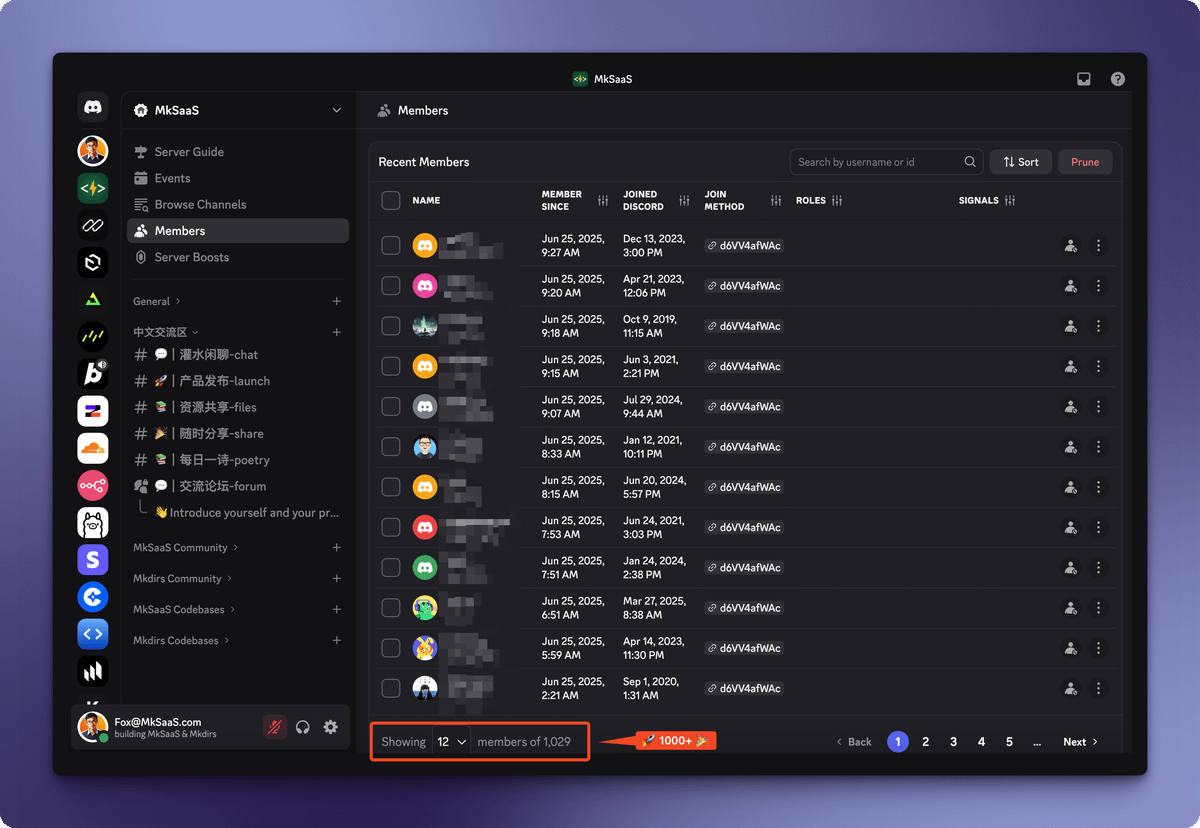Open the blue C server icon

pyautogui.click(x=93, y=597)
